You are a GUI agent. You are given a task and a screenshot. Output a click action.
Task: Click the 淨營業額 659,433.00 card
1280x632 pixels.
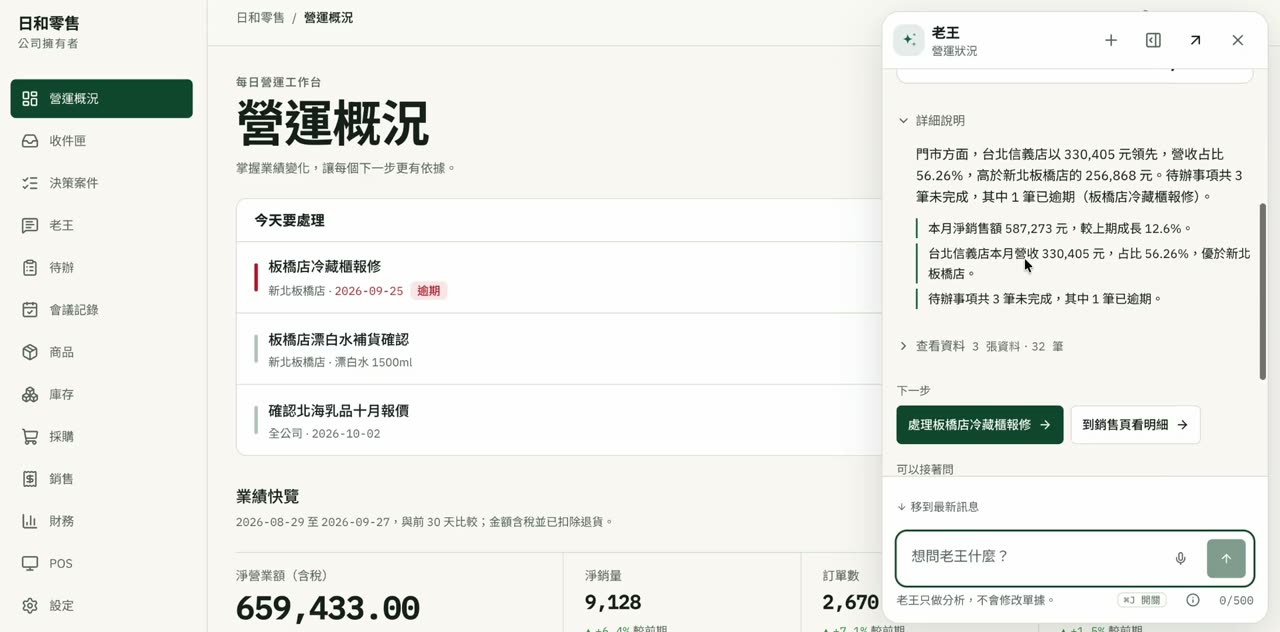coord(399,593)
